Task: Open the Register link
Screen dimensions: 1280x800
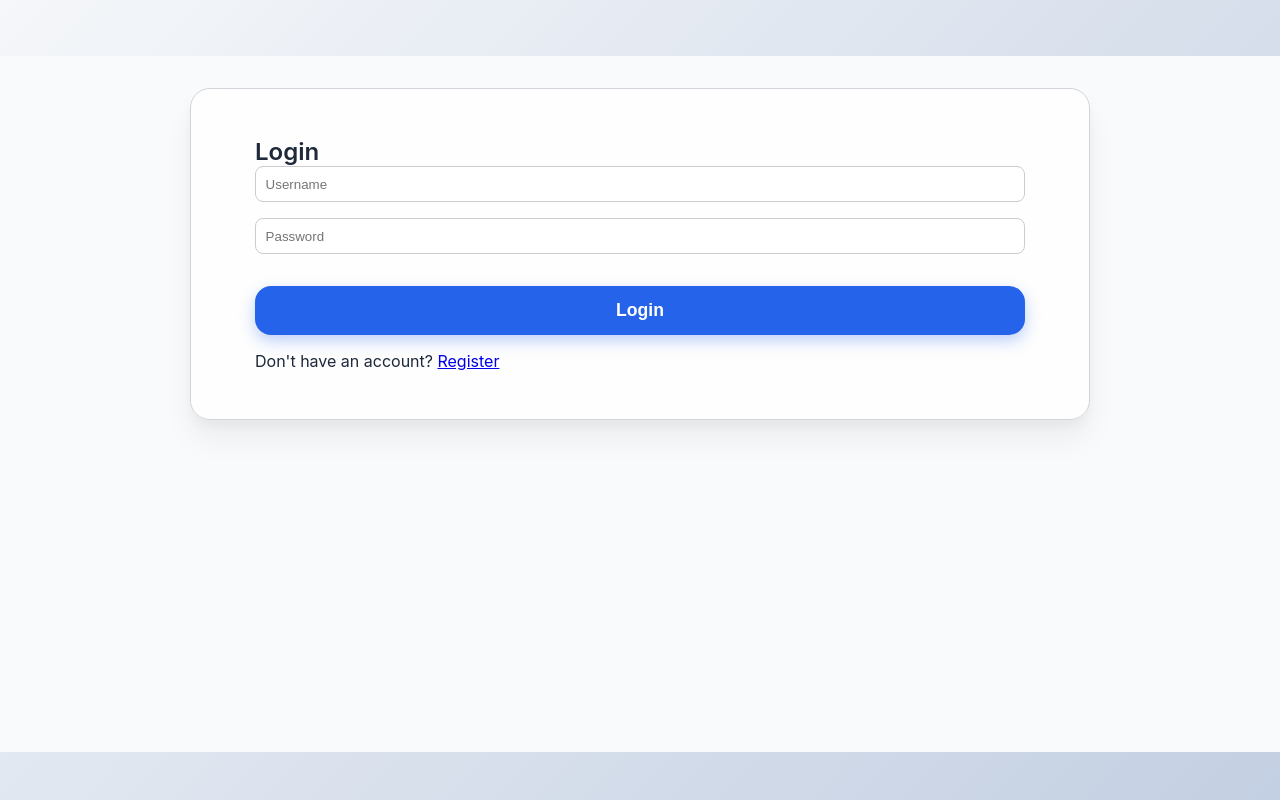Action: pos(468,361)
